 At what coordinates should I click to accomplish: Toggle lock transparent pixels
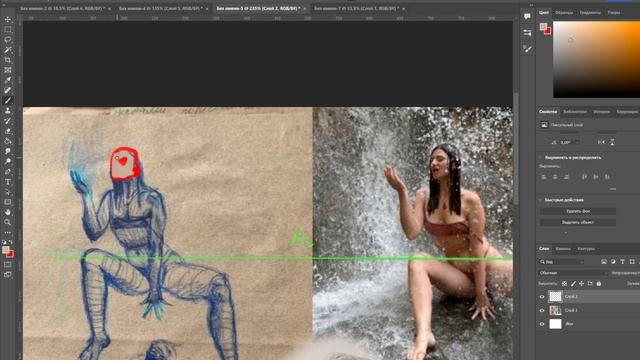tap(564, 284)
